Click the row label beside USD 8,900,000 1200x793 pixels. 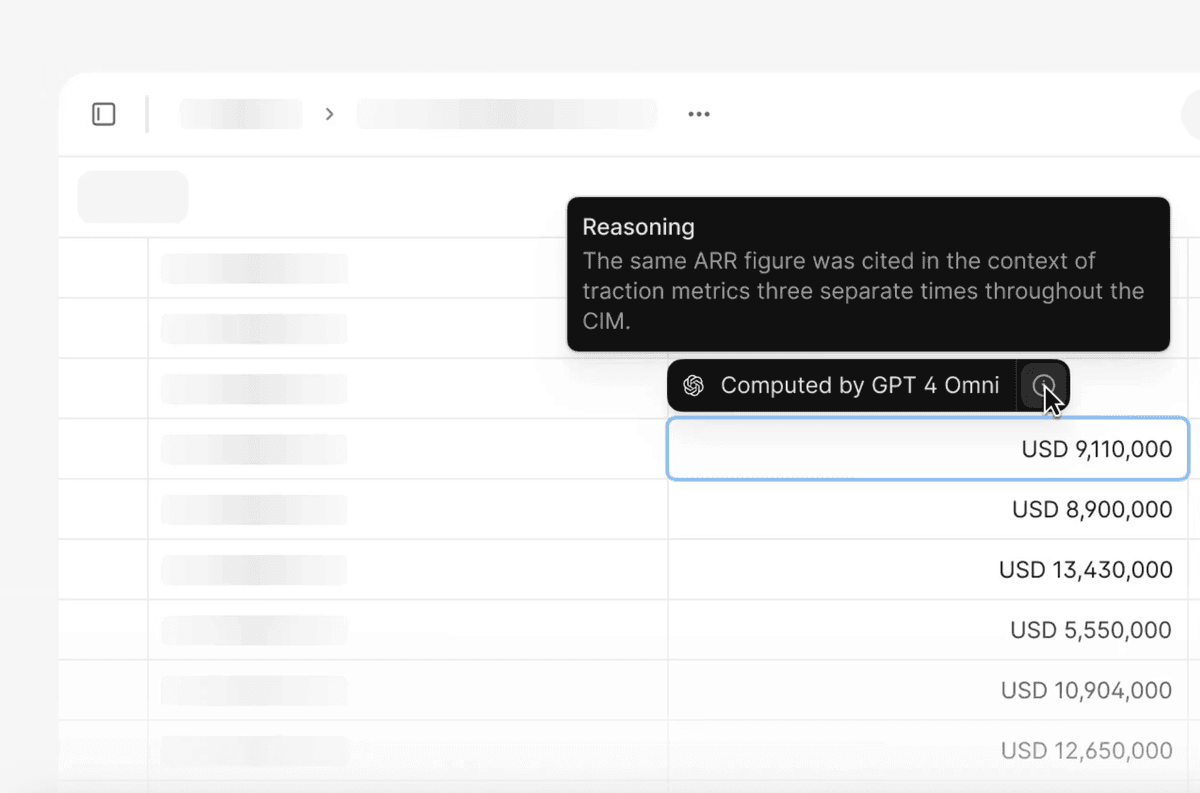254,510
